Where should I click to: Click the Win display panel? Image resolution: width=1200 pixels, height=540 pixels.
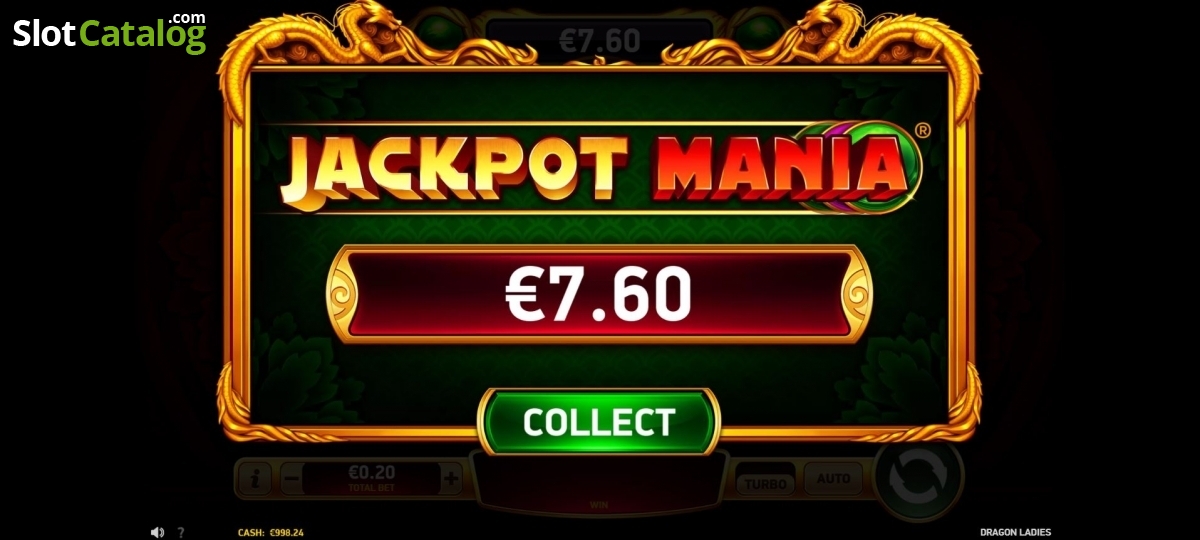pyautogui.click(x=598, y=485)
